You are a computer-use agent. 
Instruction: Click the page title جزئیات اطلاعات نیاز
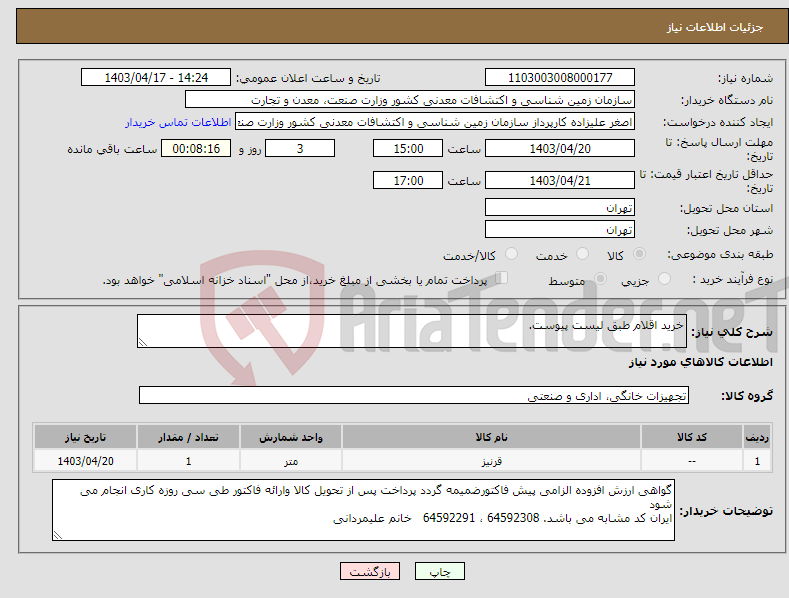click(x=715, y=27)
